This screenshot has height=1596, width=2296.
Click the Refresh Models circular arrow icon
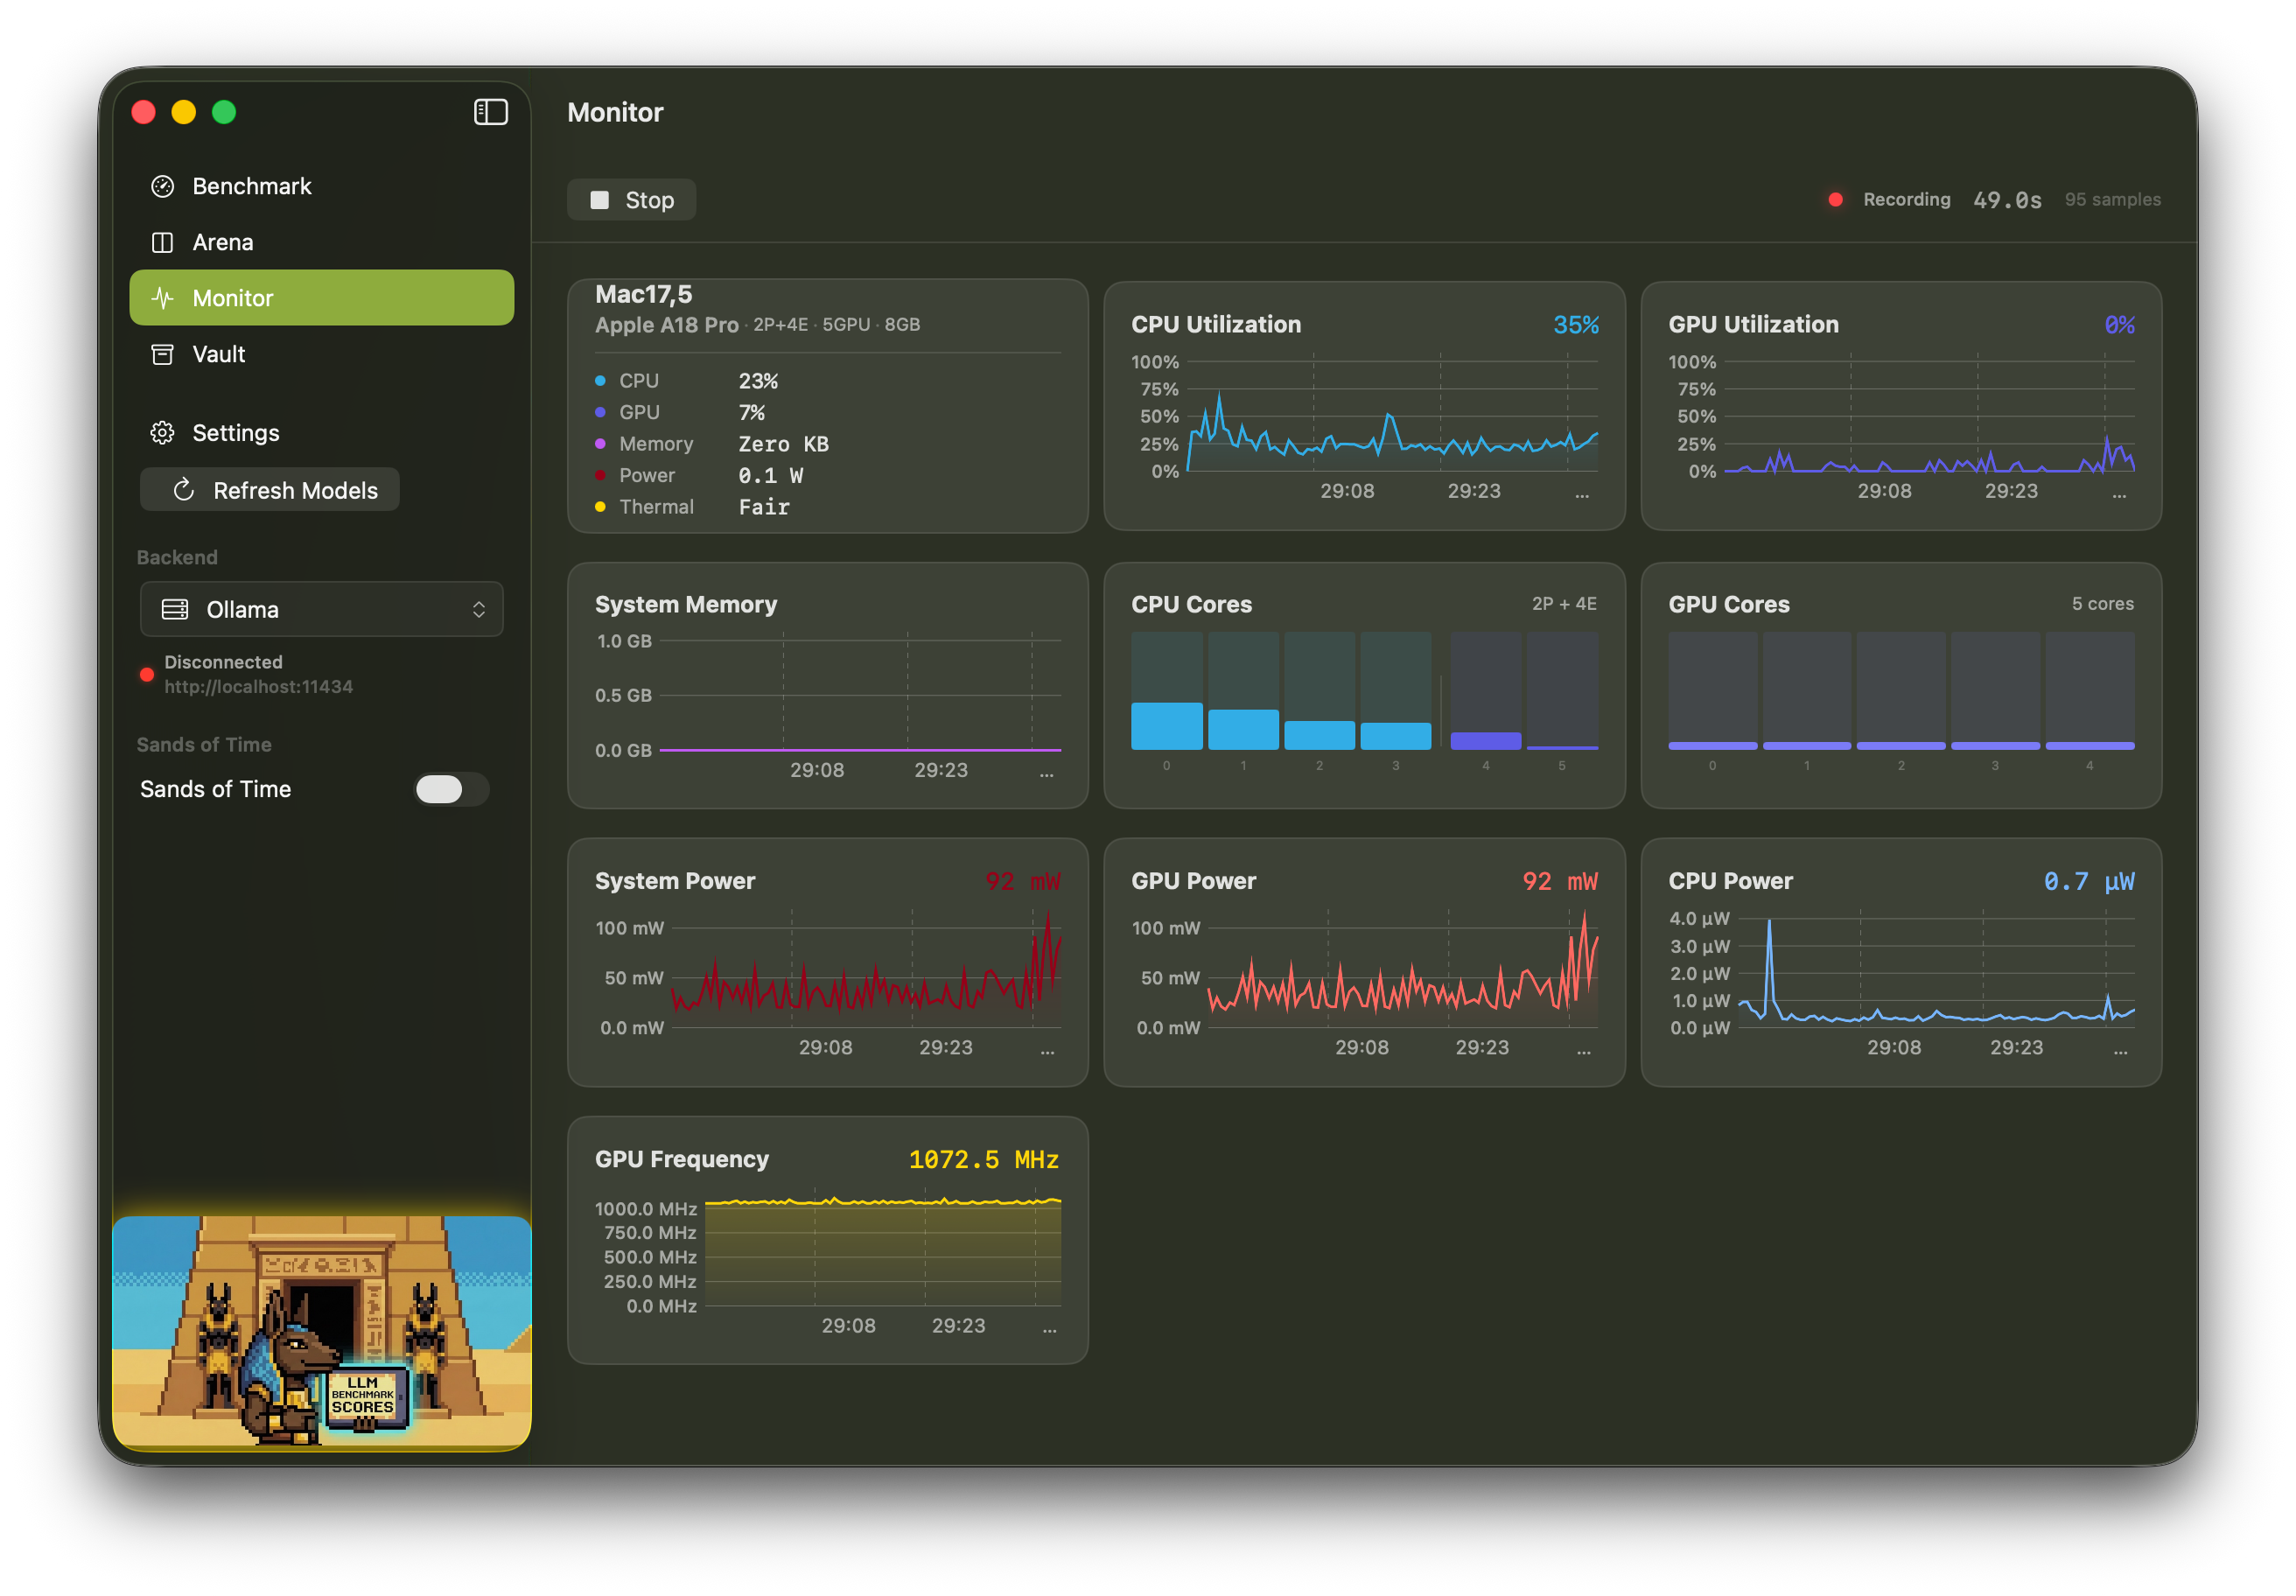tap(183, 490)
